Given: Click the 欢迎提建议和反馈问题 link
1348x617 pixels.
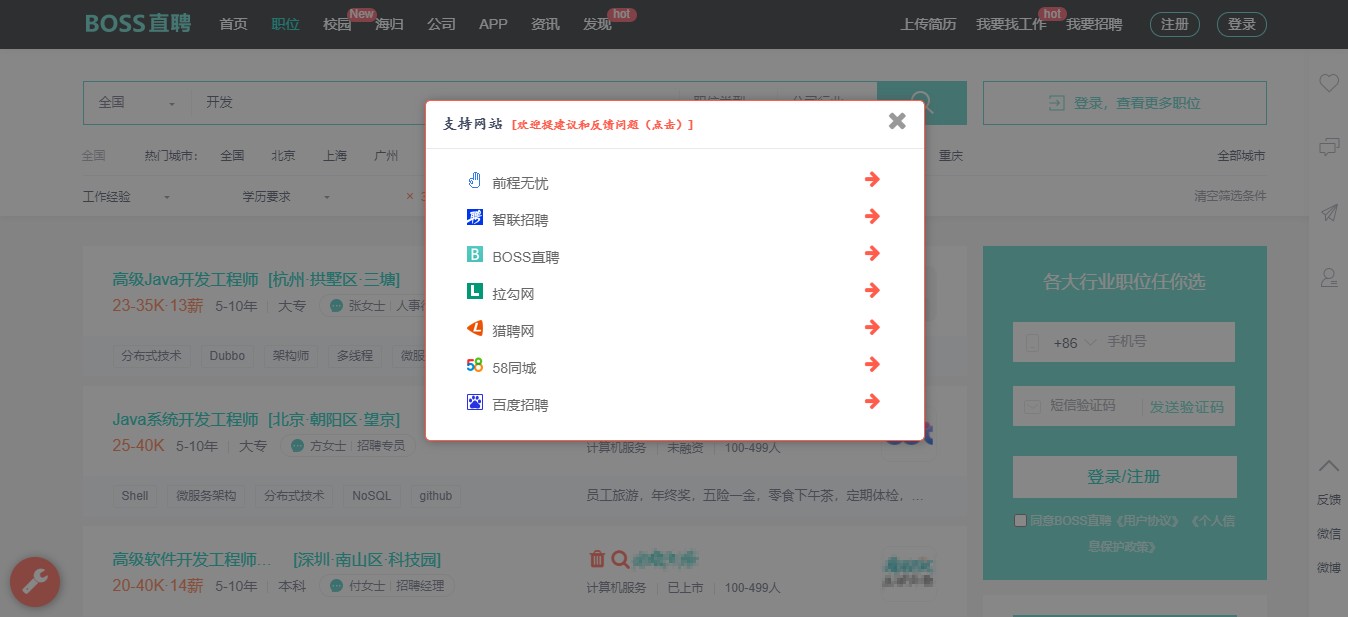Looking at the screenshot, I should coord(602,125).
